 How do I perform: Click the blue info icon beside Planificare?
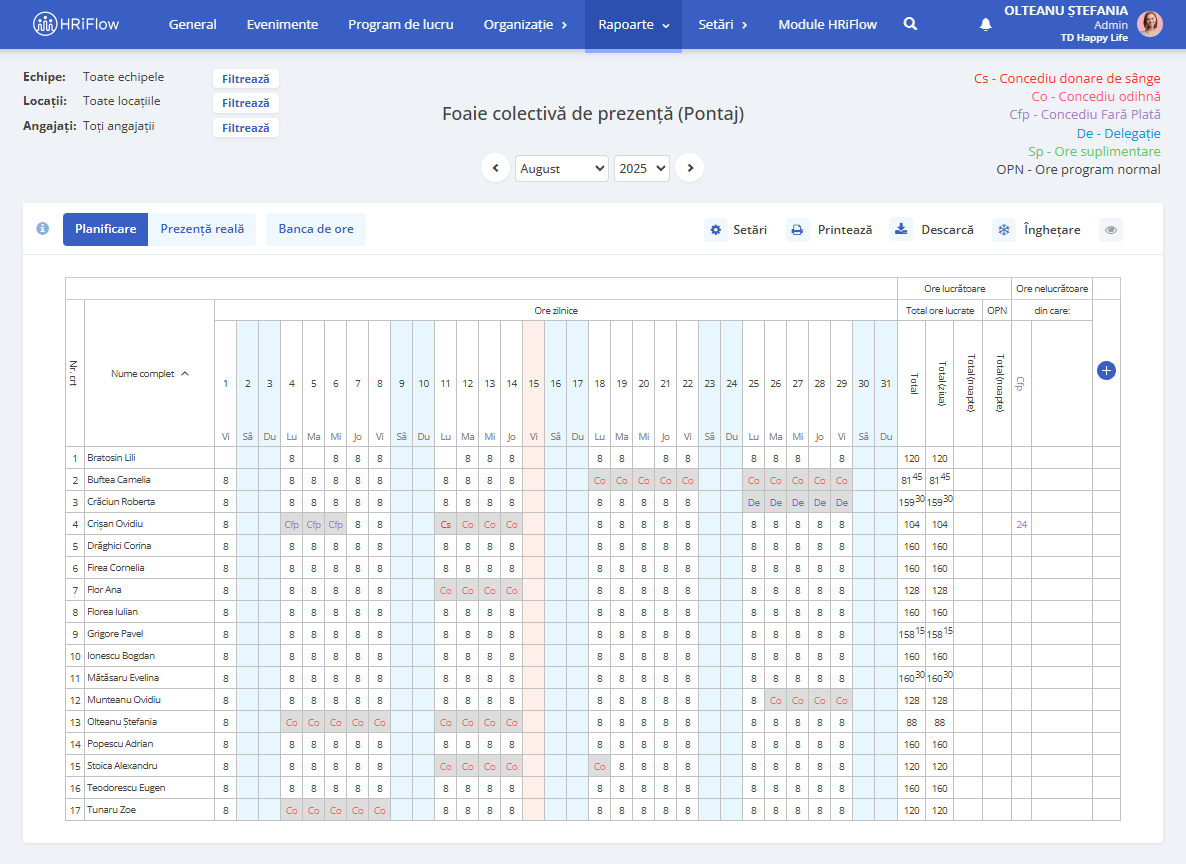pos(42,229)
